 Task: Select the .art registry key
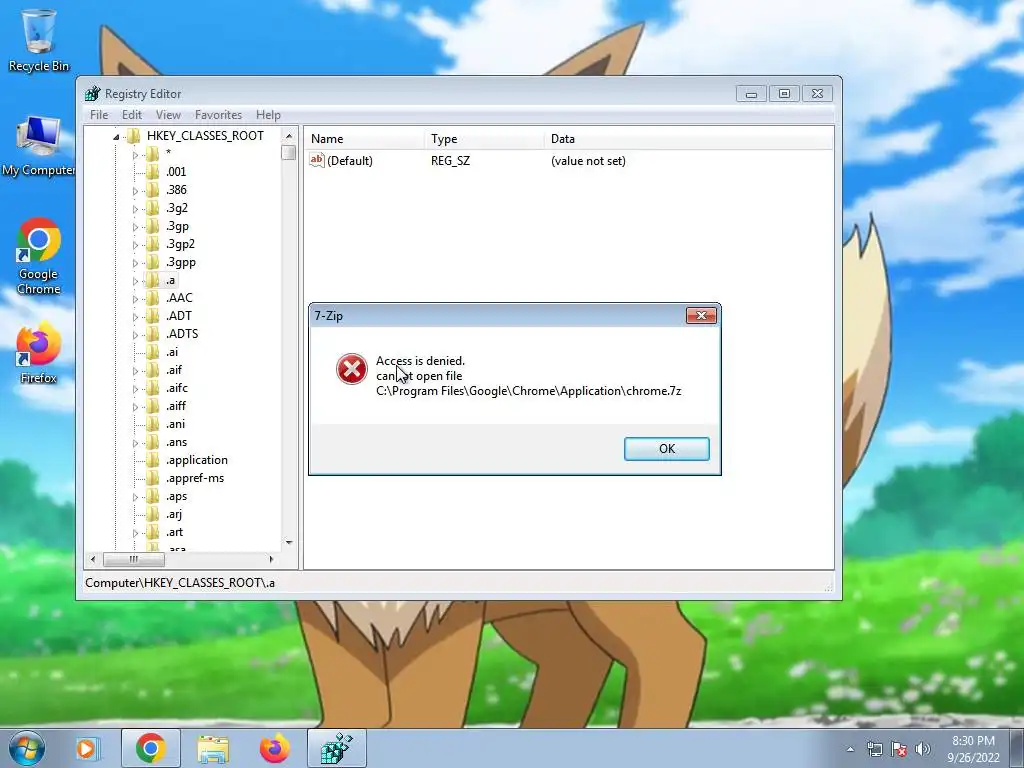174,532
